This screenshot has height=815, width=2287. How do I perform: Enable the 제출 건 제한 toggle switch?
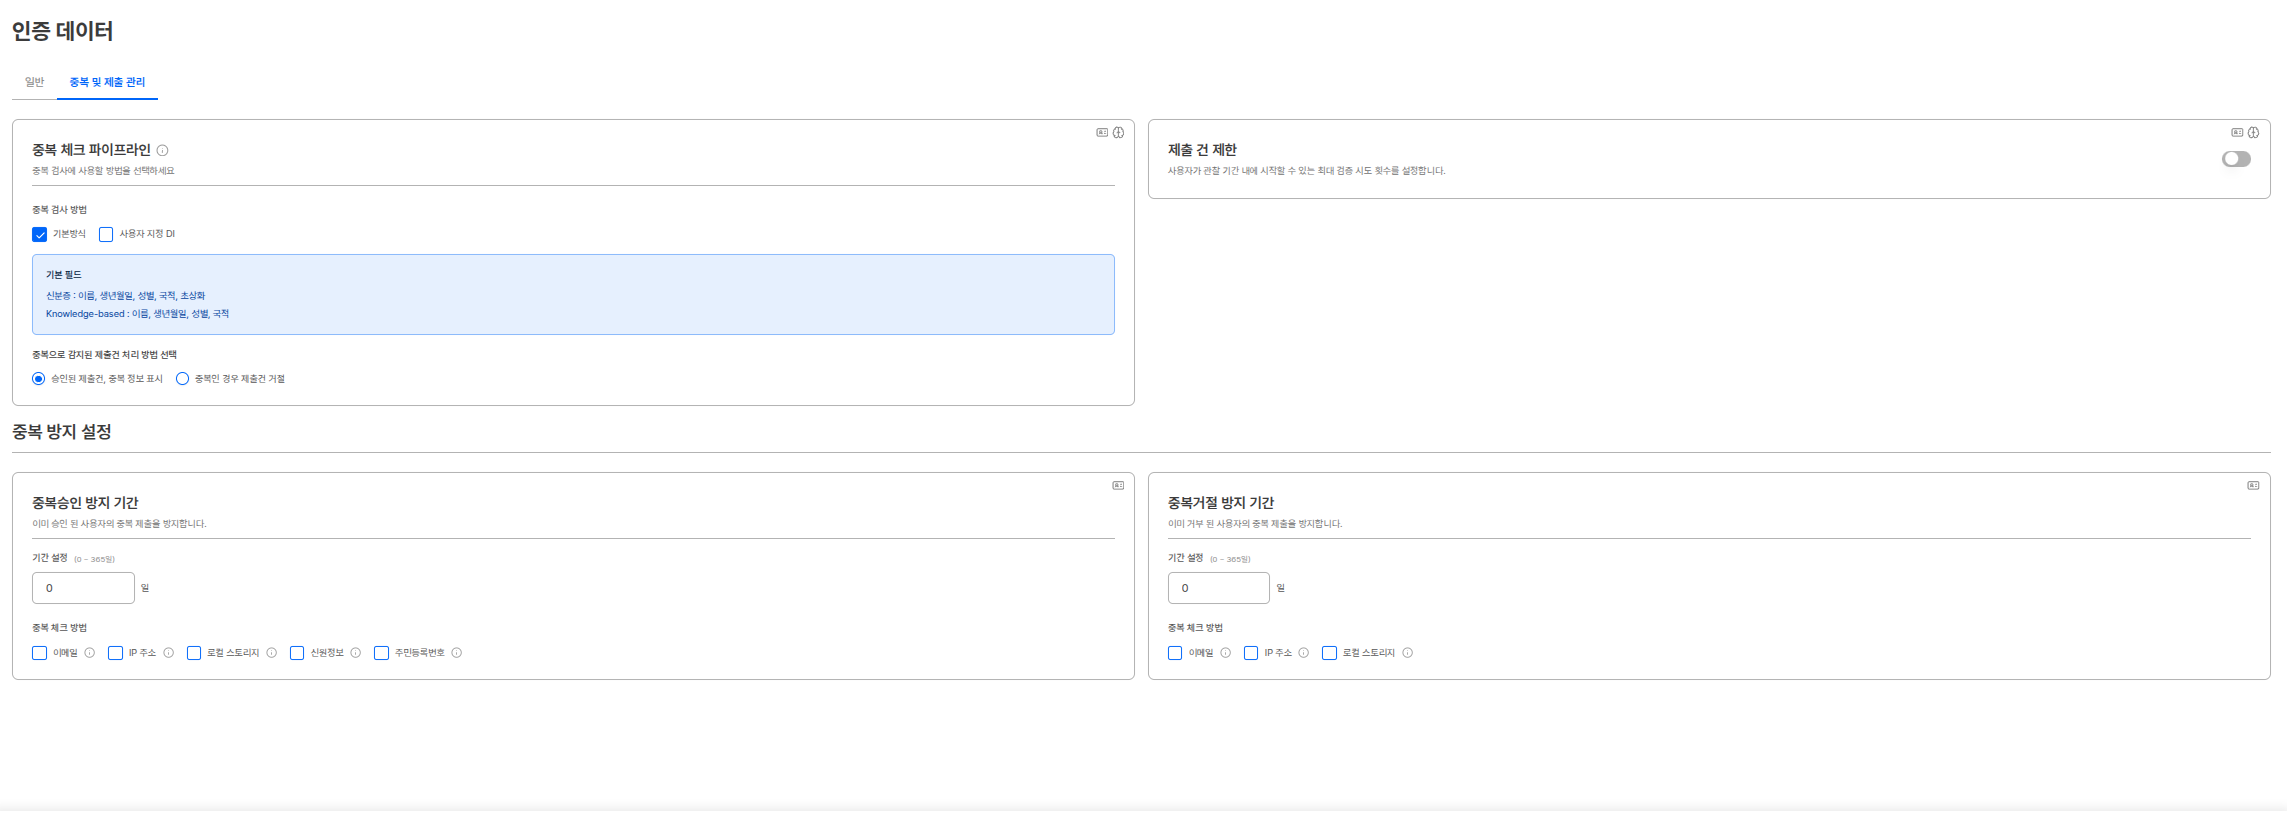[2236, 159]
